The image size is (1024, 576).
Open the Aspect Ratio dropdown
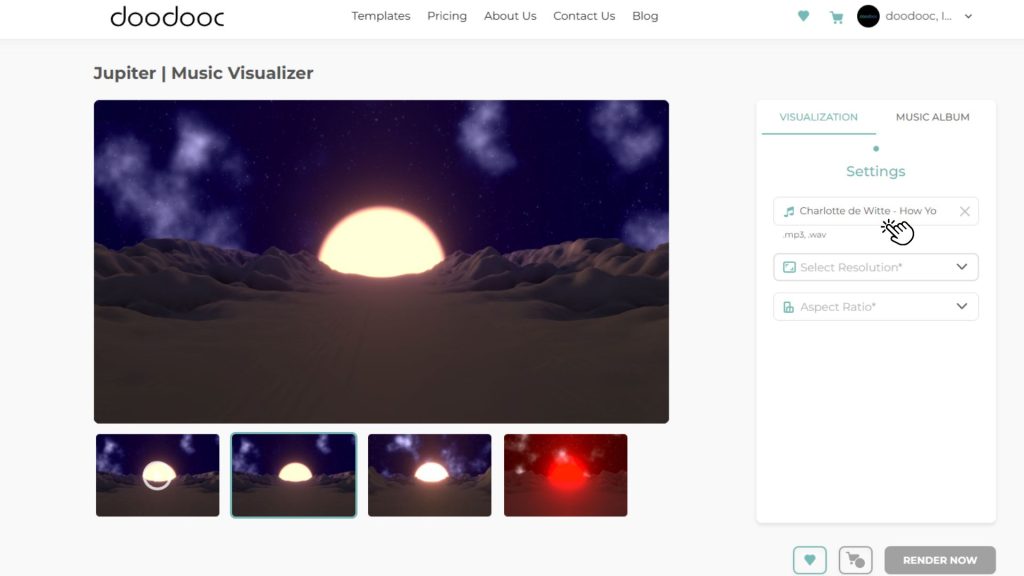point(875,307)
